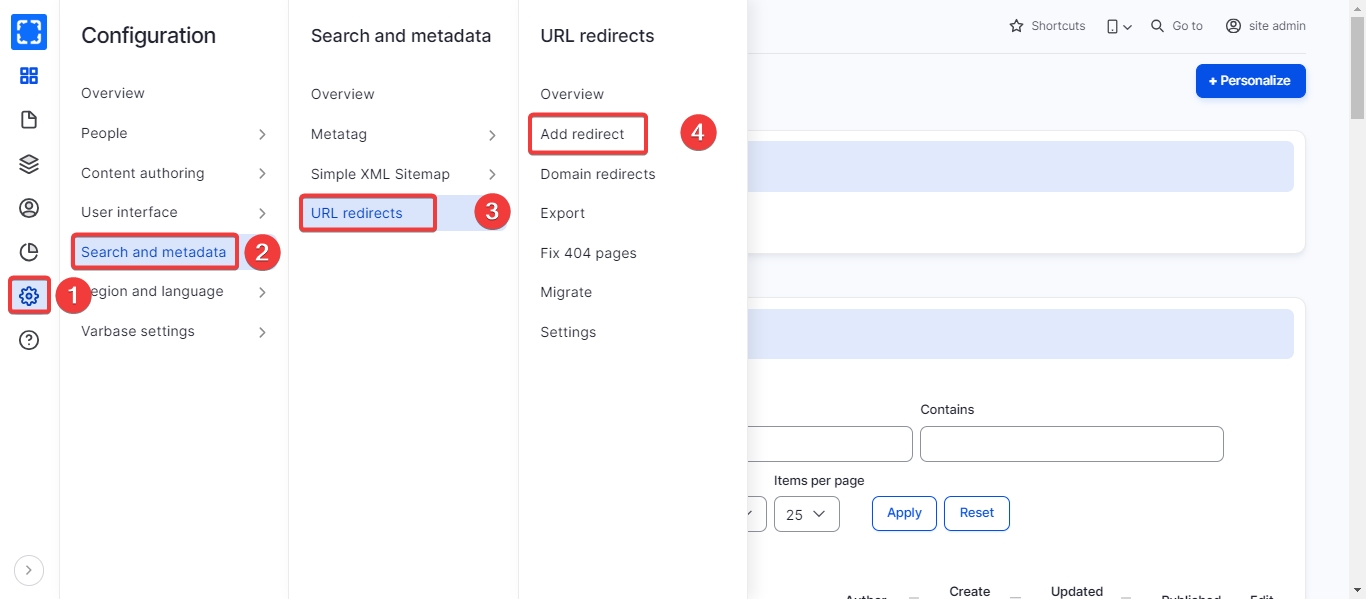This screenshot has width=1366, height=599.
Task: Open the Content page icon in sidebar
Action: (x=29, y=120)
